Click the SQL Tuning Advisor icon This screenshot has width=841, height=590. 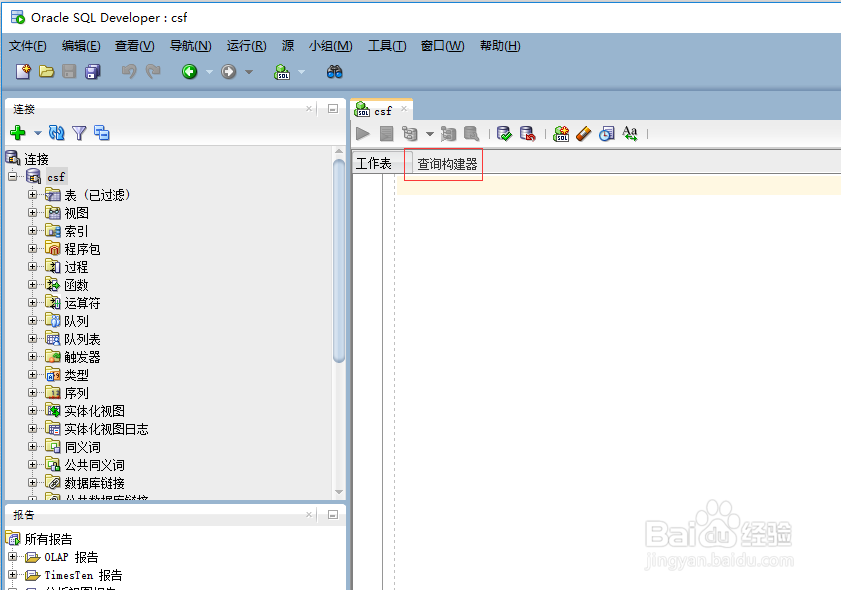pos(471,134)
